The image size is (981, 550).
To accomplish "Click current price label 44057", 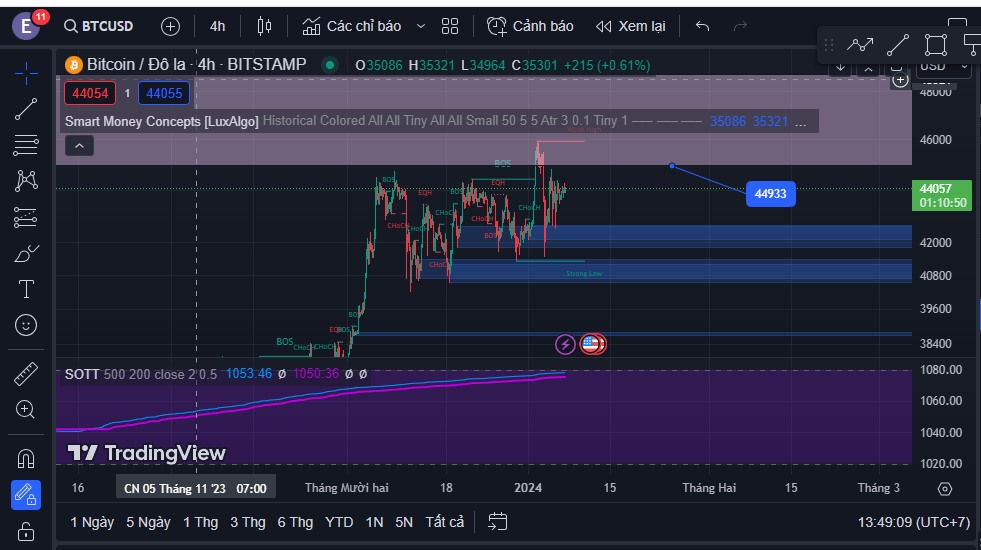I will coord(942,195).
